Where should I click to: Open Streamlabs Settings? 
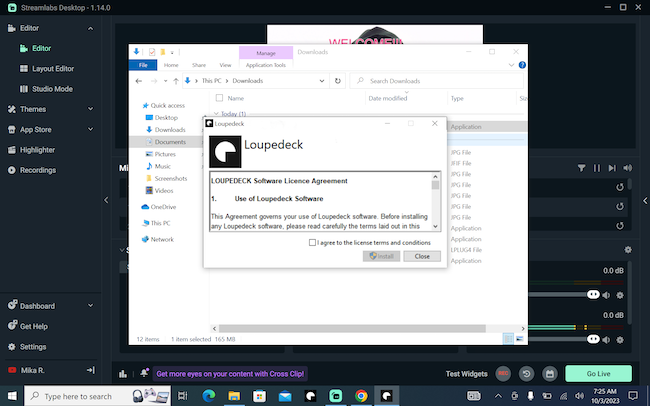pyautogui.click(x=33, y=347)
